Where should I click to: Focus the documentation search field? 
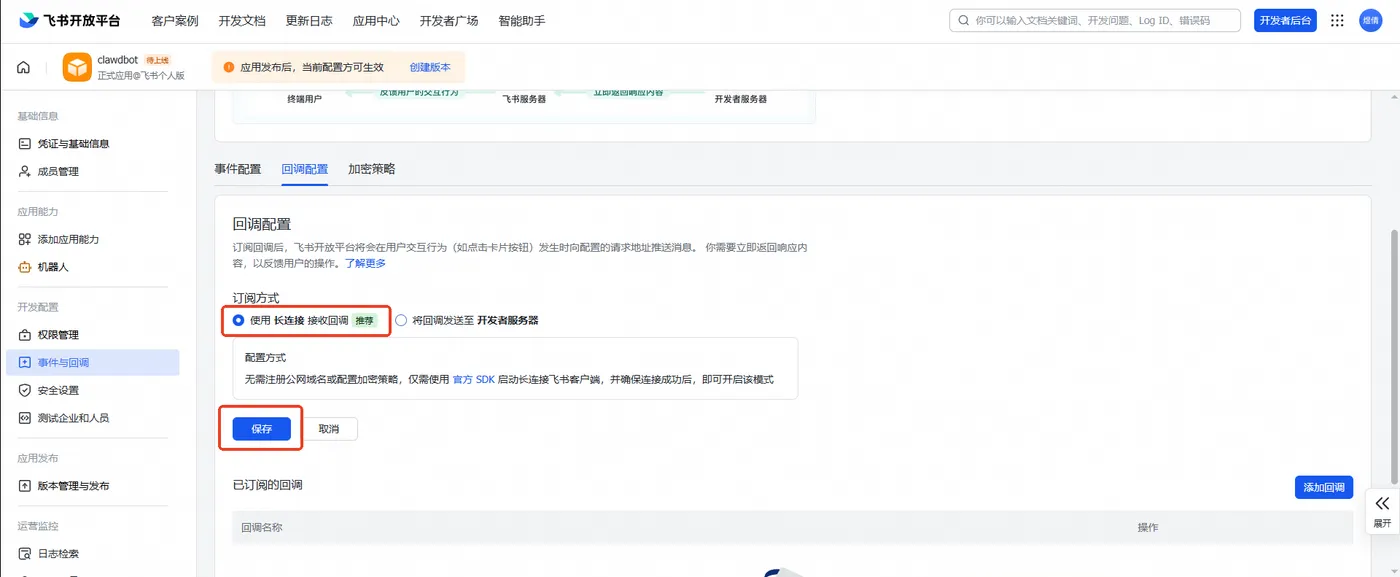[1094, 20]
